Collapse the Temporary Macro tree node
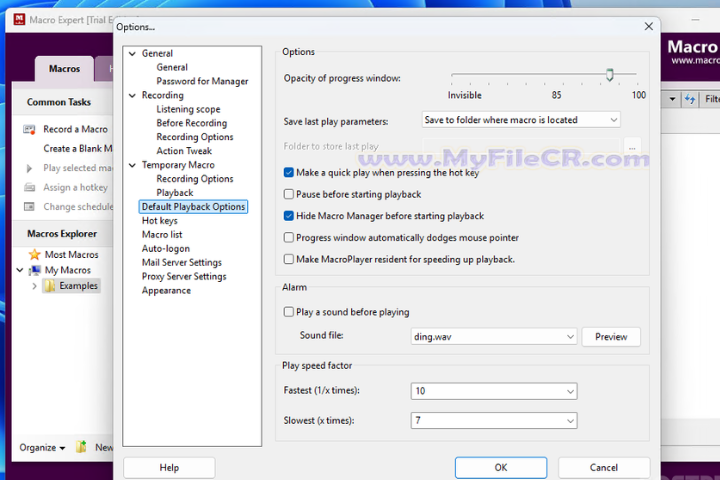This screenshot has width=720, height=480. (132, 165)
